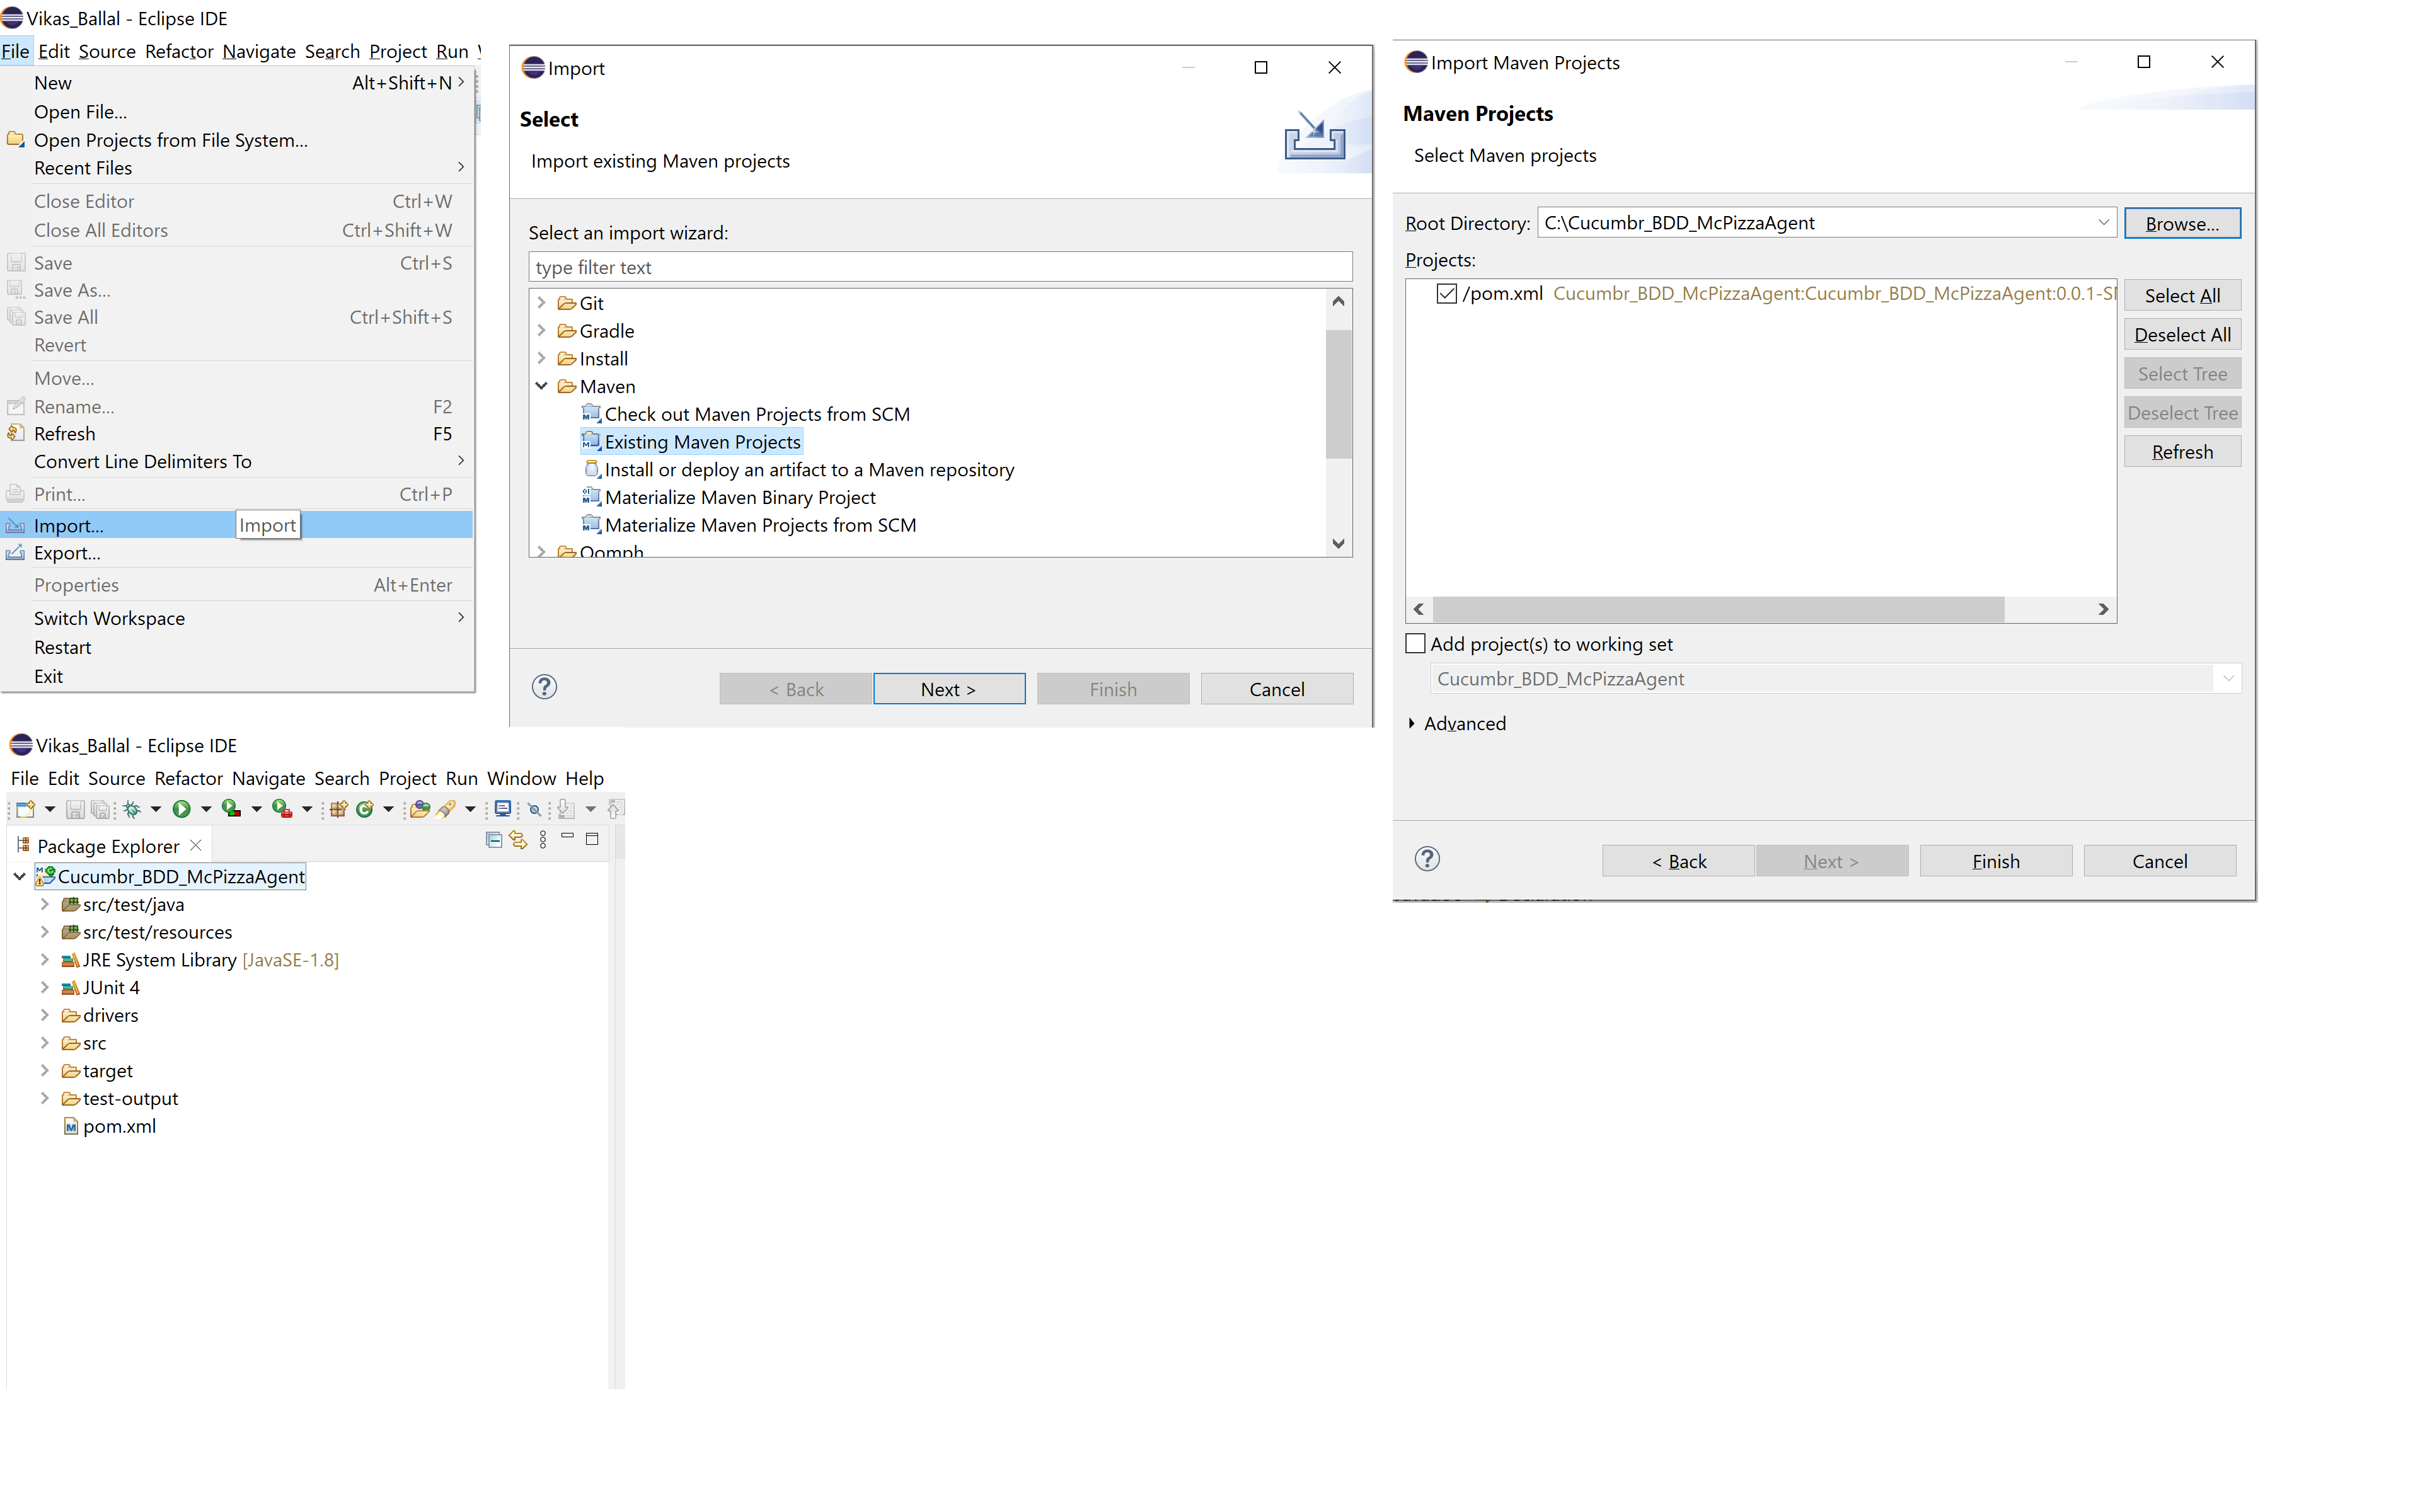This screenshot has height=1512, width=2420.
Task: Open the Root Directory dropdown
Action: point(2103,222)
